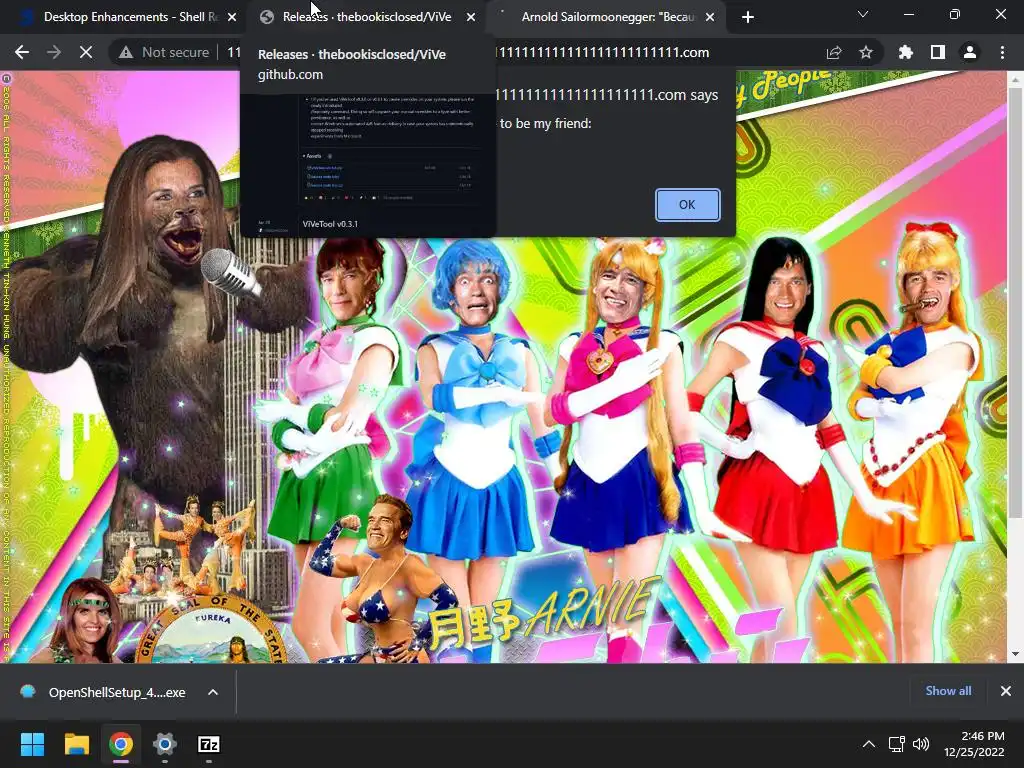Switch to Arnold Sailormoonegger tab
Image resolution: width=1024 pixels, height=768 pixels.
point(607,17)
